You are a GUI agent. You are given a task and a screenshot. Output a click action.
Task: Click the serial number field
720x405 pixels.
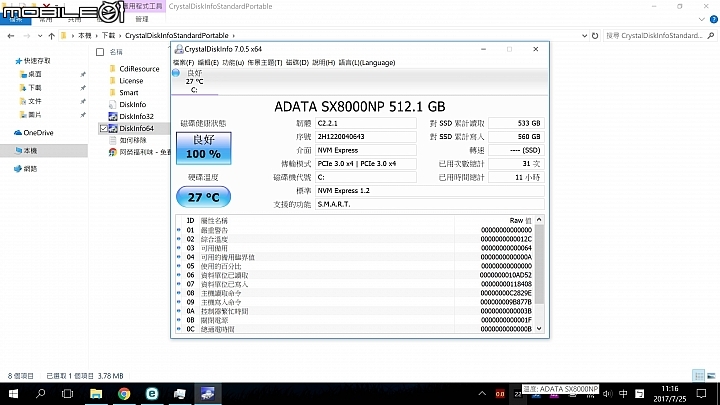click(366, 137)
